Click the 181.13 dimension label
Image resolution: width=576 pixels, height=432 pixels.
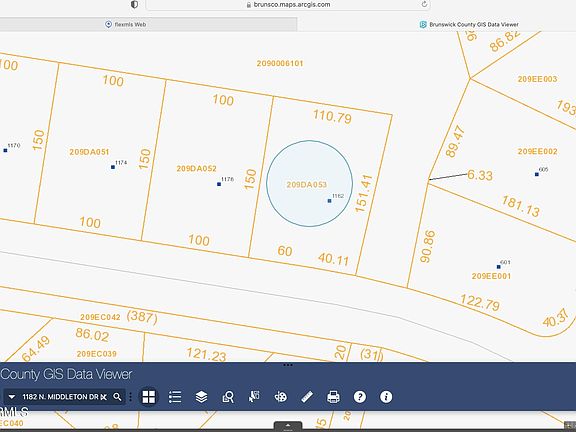(521, 206)
